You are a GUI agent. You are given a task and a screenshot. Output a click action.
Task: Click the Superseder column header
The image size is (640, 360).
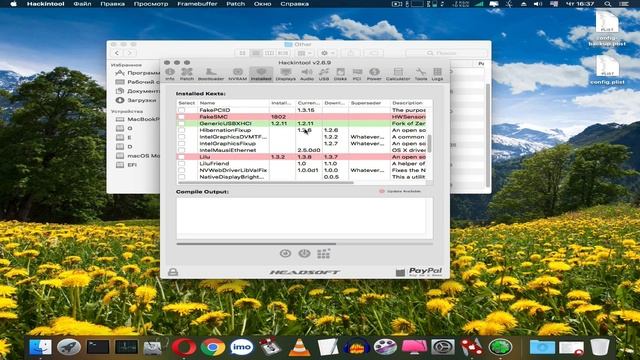(369, 103)
